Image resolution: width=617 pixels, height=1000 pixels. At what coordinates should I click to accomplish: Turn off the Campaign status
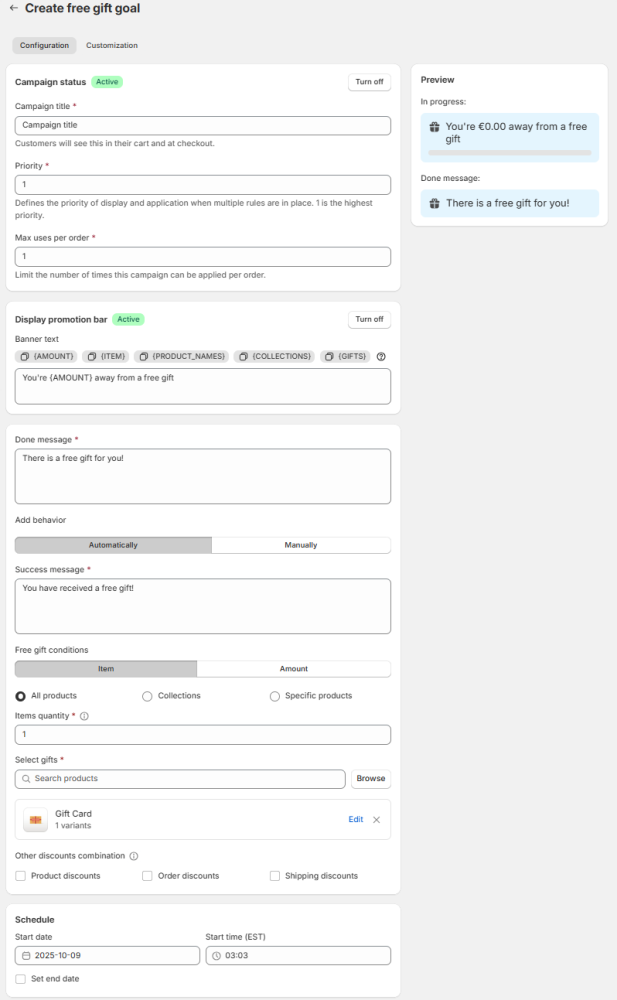(x=369, y=82)
